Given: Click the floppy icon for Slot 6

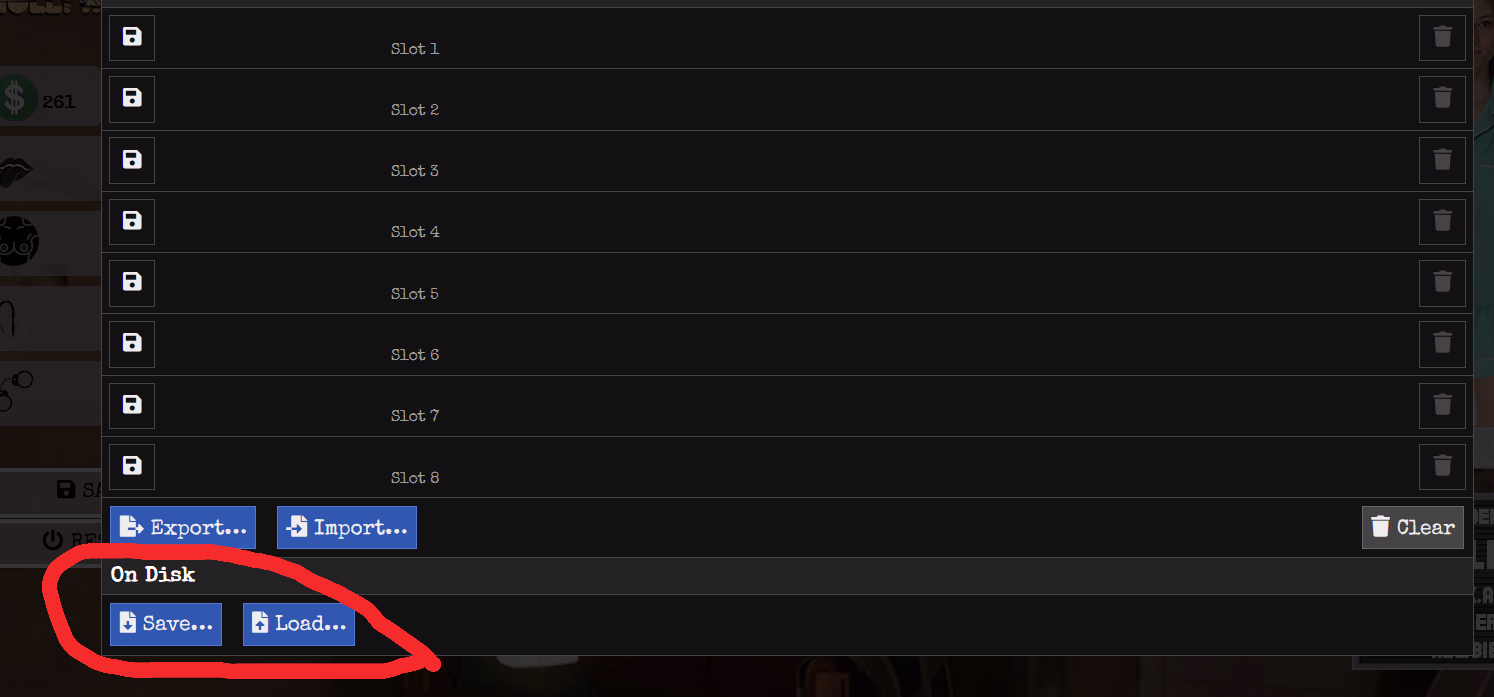Looking at the screenshot, I should [x=132, y=344].
